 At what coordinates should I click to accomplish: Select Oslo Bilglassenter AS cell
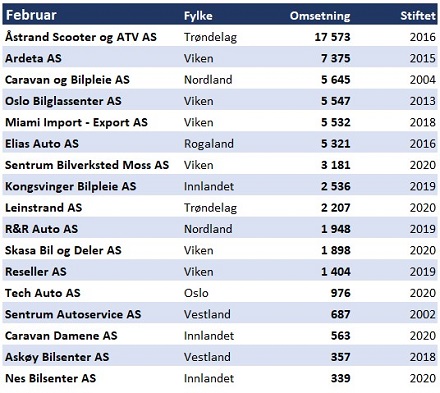click(63, 101)
